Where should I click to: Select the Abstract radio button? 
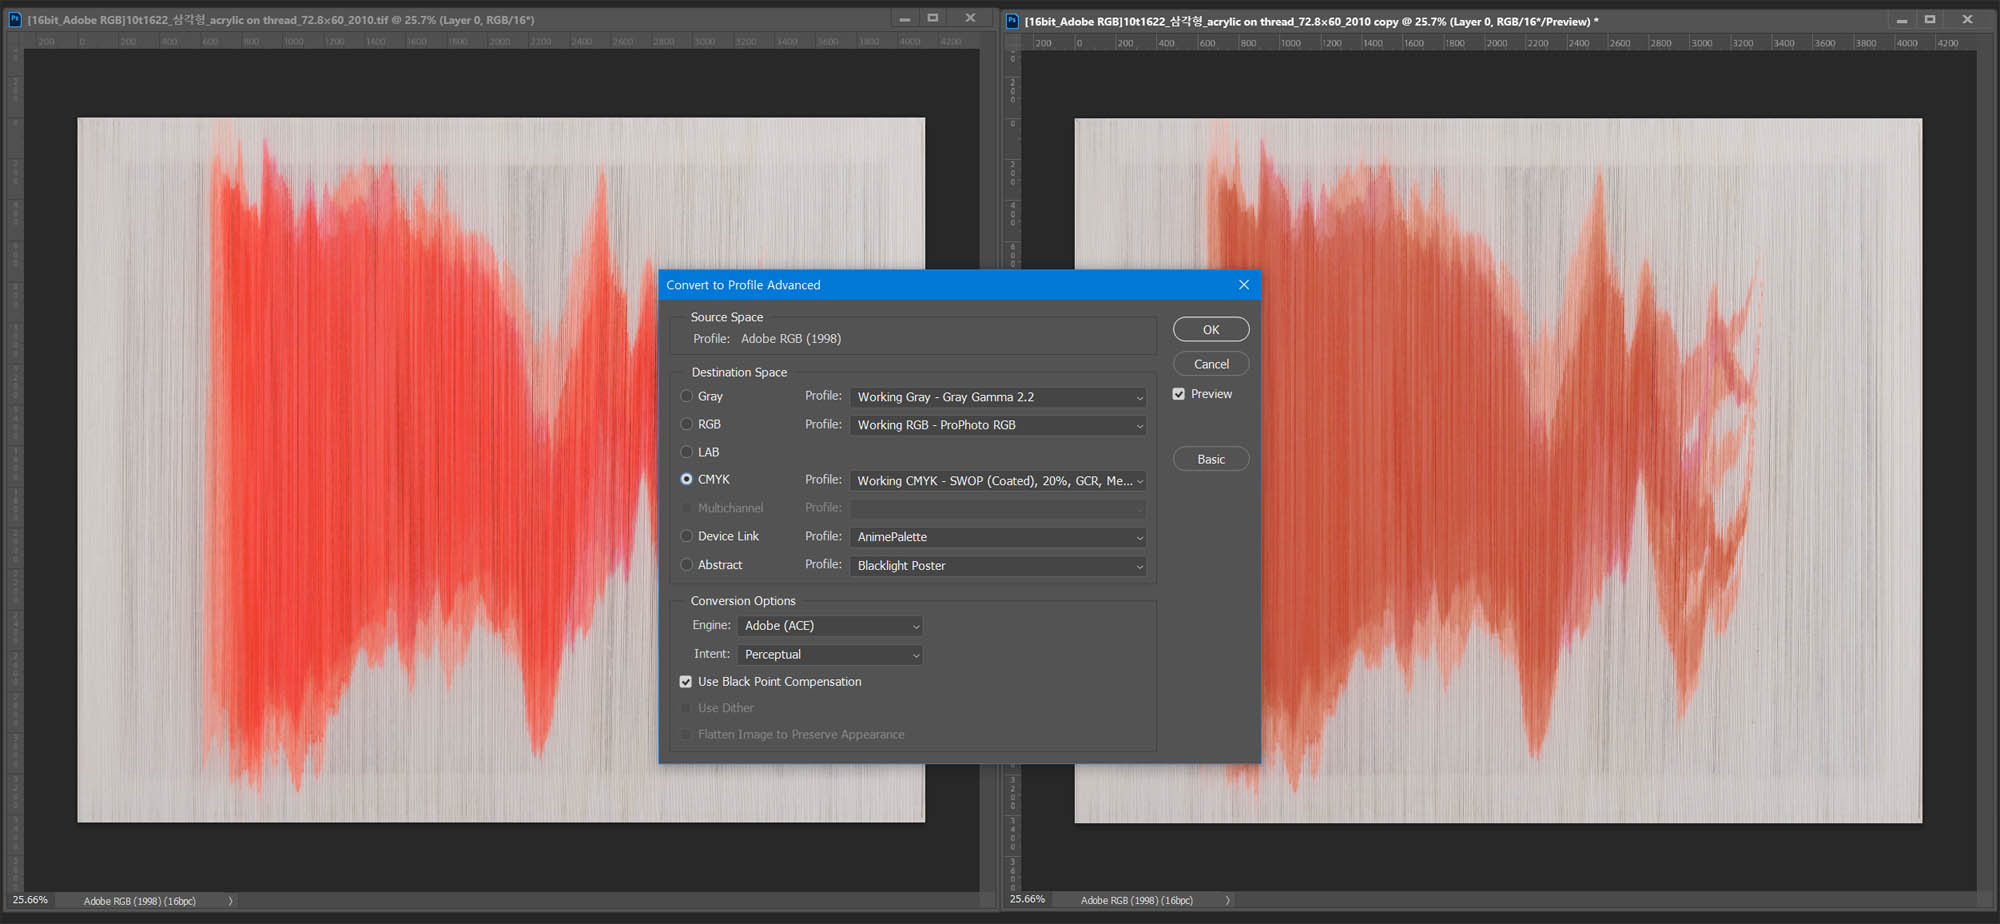(687, 565)
